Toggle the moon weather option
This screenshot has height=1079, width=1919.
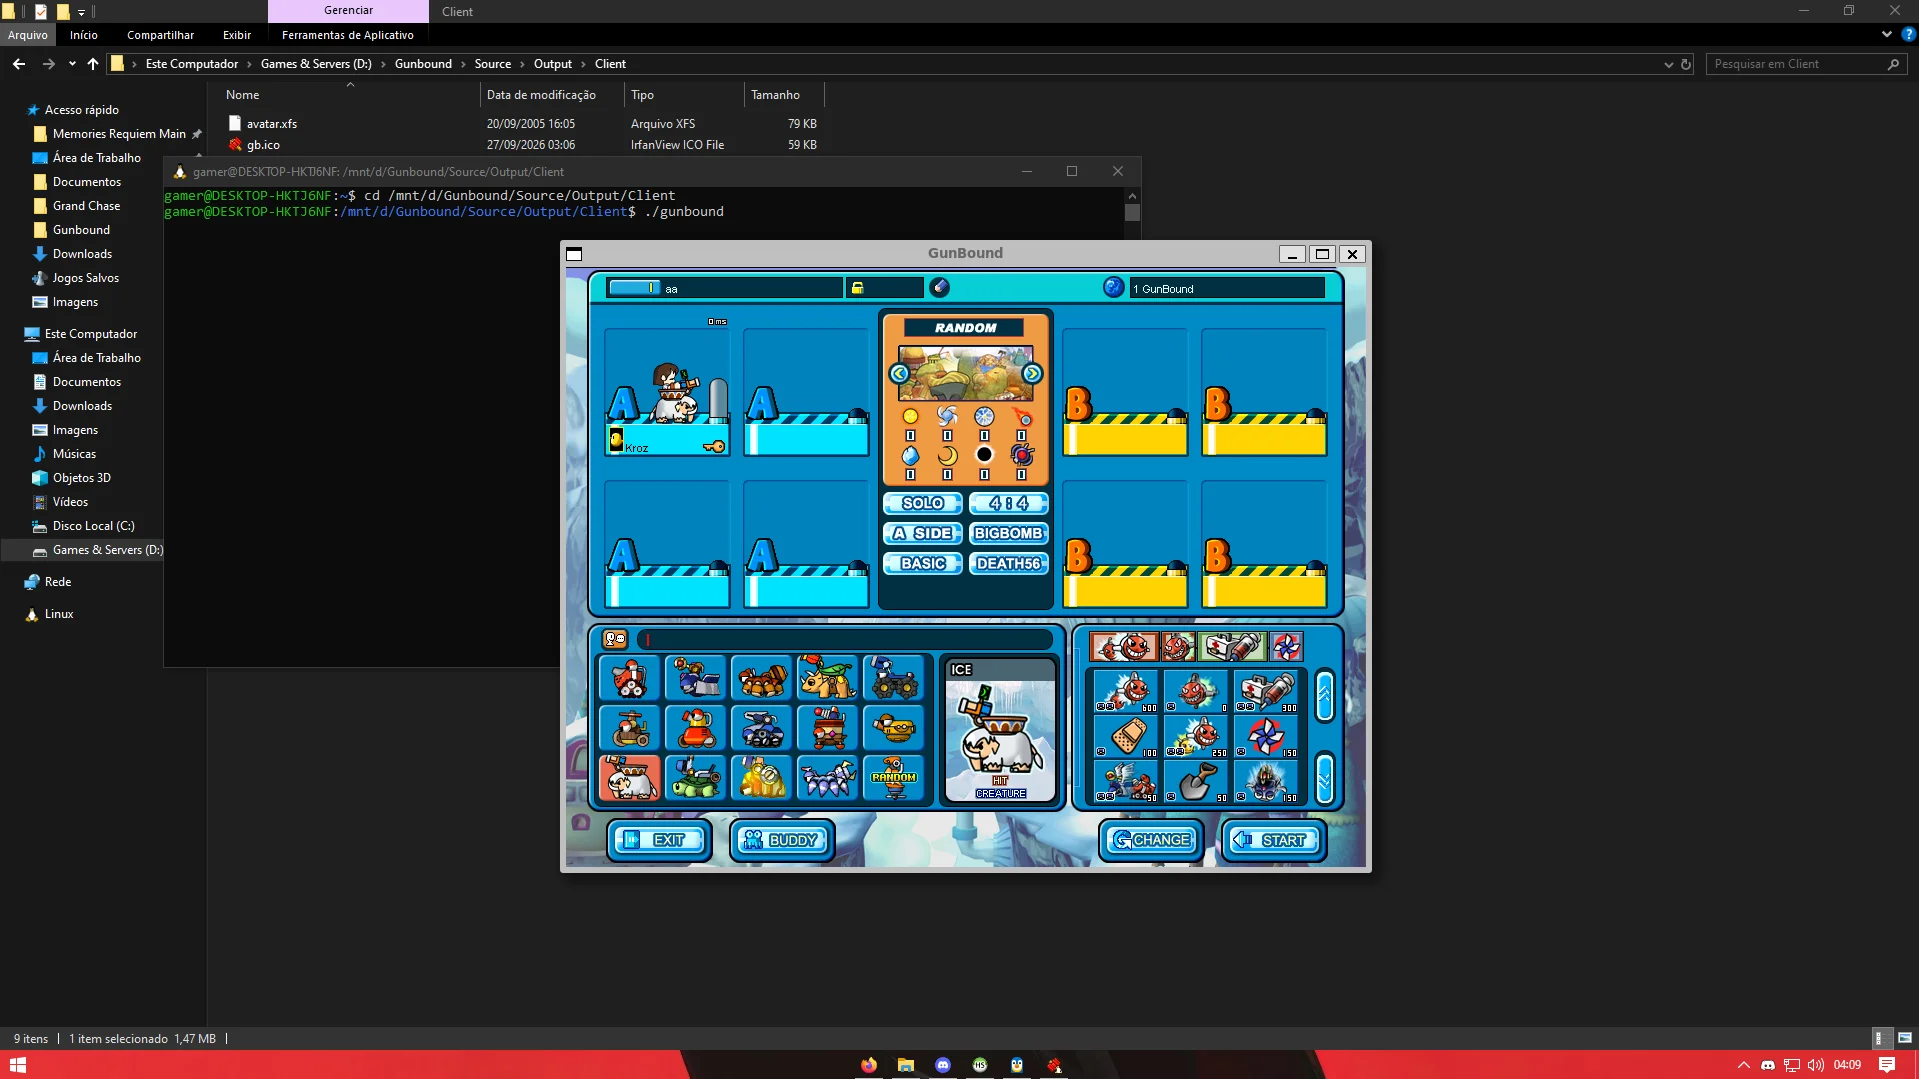[947, 455]
